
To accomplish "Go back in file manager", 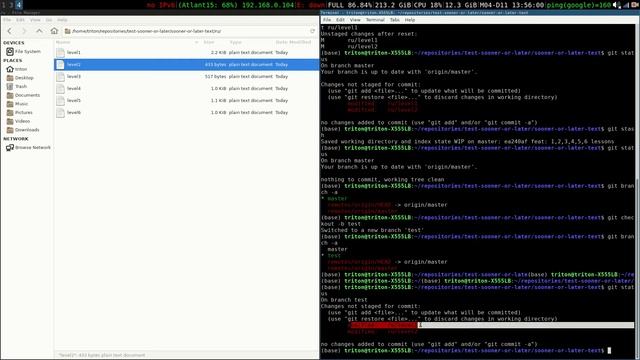I will (10, 31).
